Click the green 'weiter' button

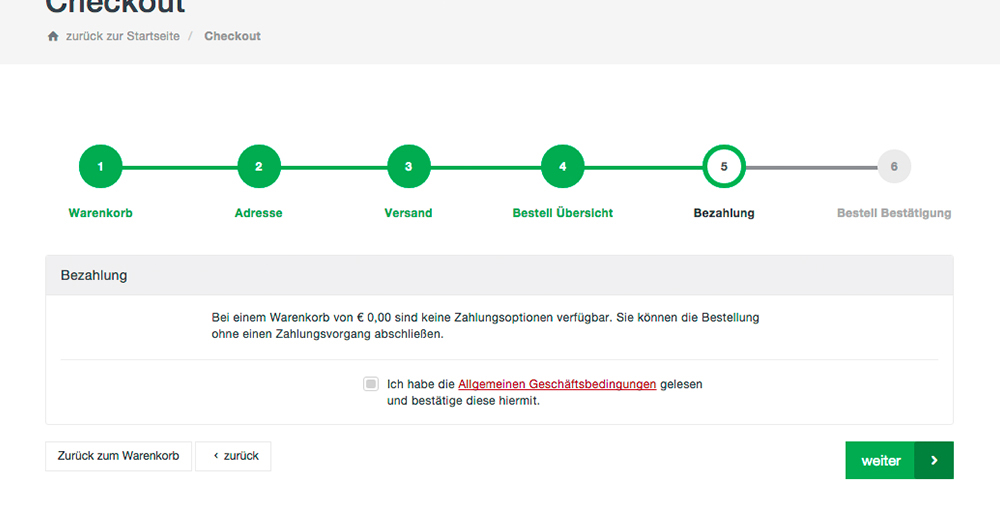pyautogui.click(x=899, y=460)
